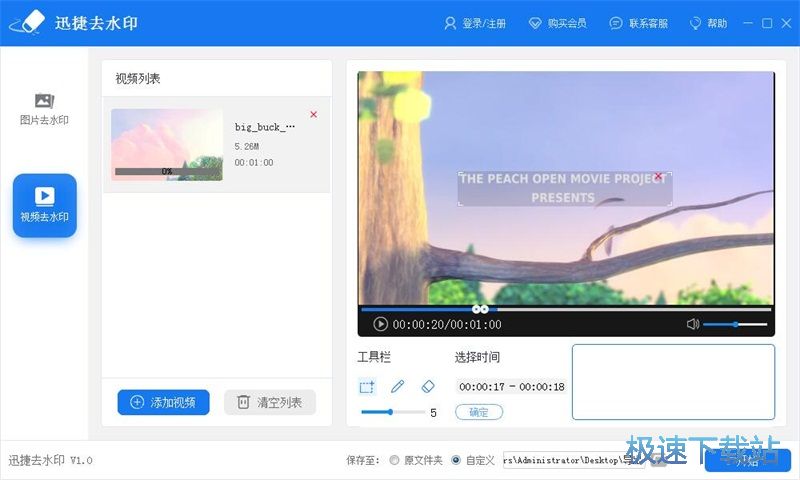This screenshot has width=800, height=480.
Task: Click the 图片去水印 picture icon
Action: pos(44,100)
